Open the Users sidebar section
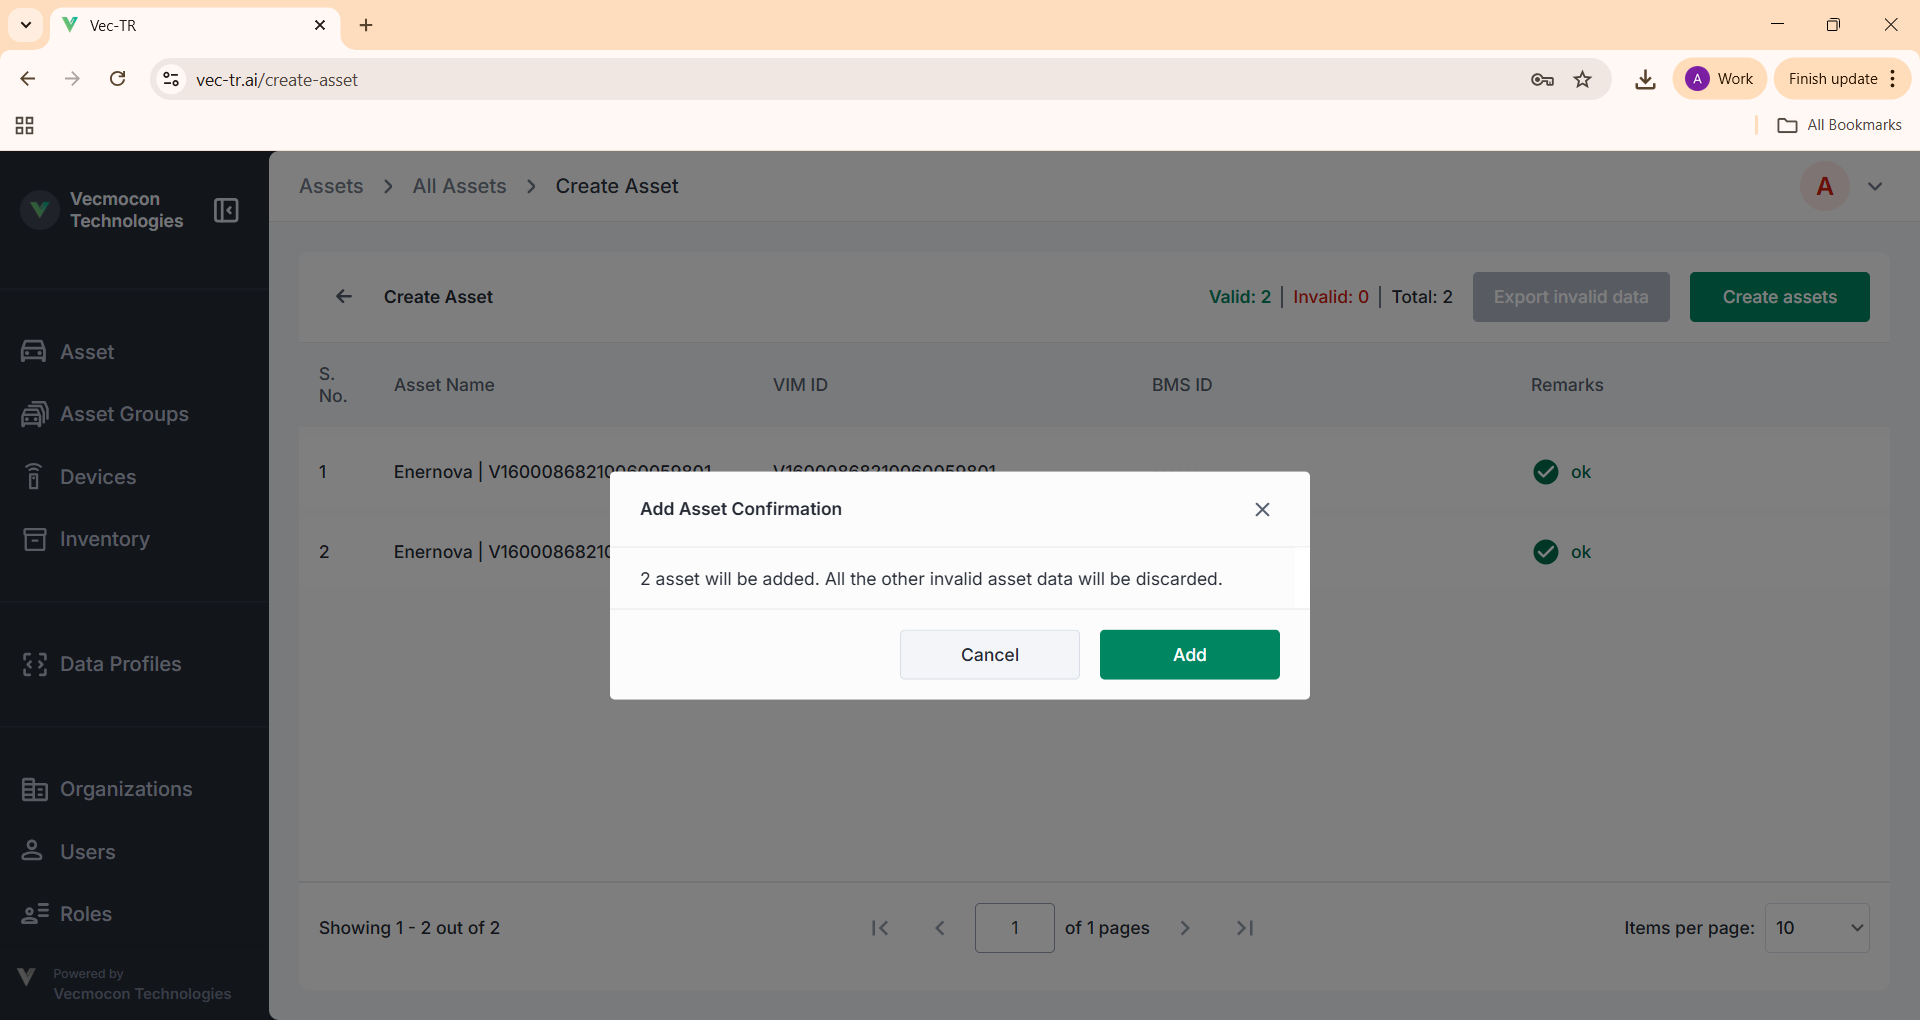Viewport: 1920px width, 1020px height. click(x=87, y=852)
